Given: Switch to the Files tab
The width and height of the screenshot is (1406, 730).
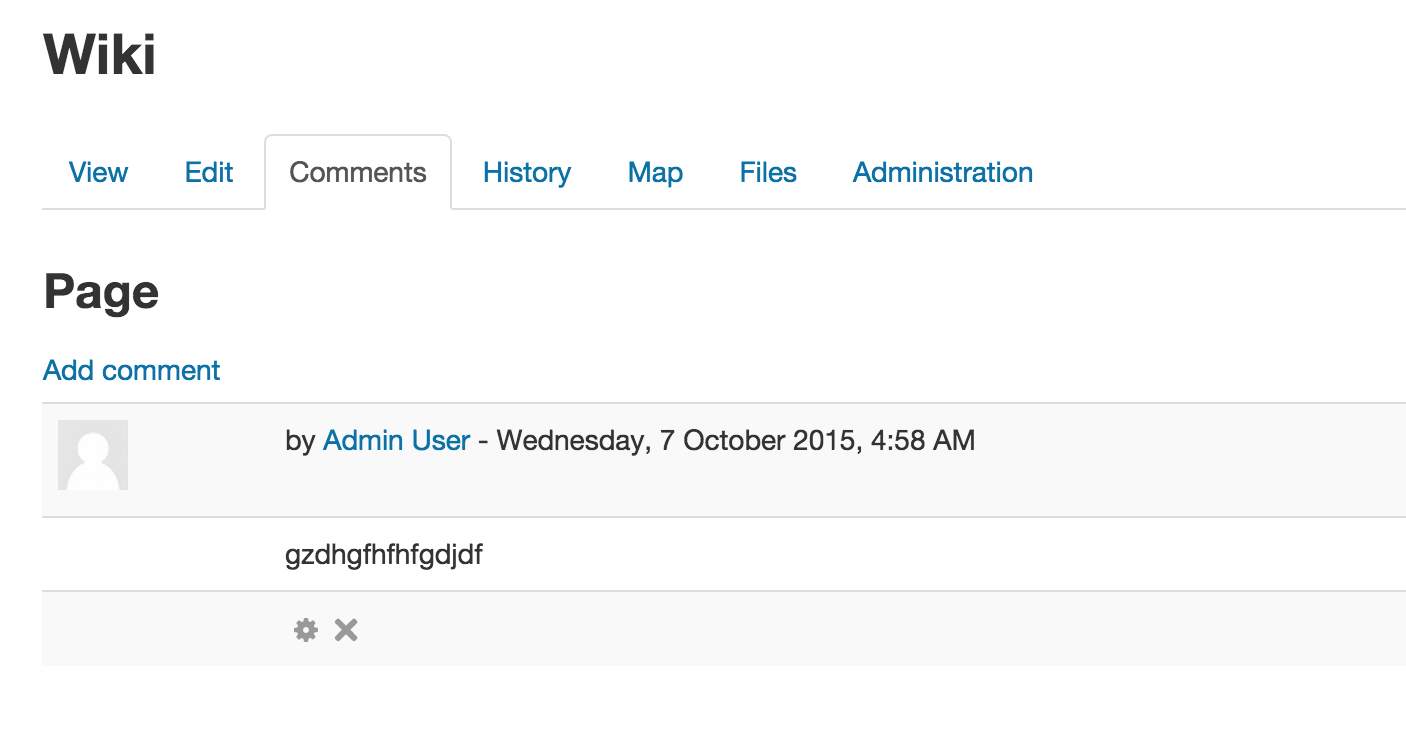Looking at the screenshot, I should tap(768, 172).
